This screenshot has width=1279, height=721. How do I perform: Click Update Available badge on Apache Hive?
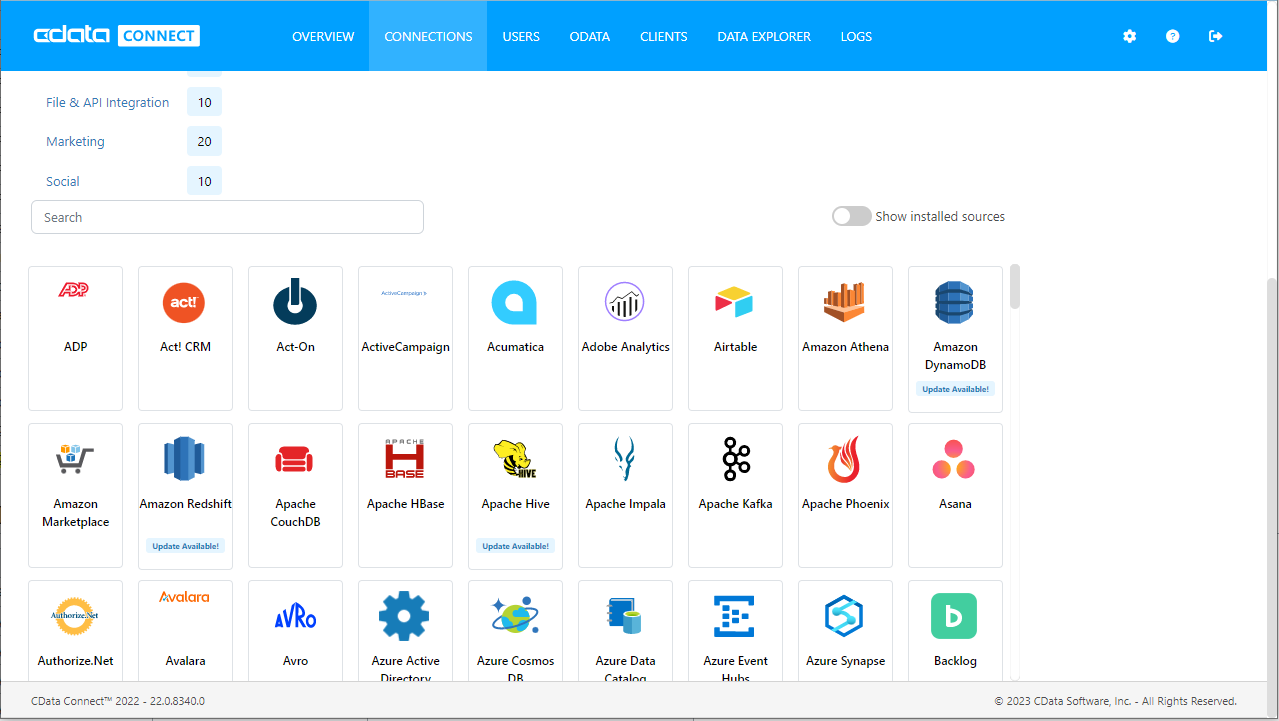click(515, 546)
